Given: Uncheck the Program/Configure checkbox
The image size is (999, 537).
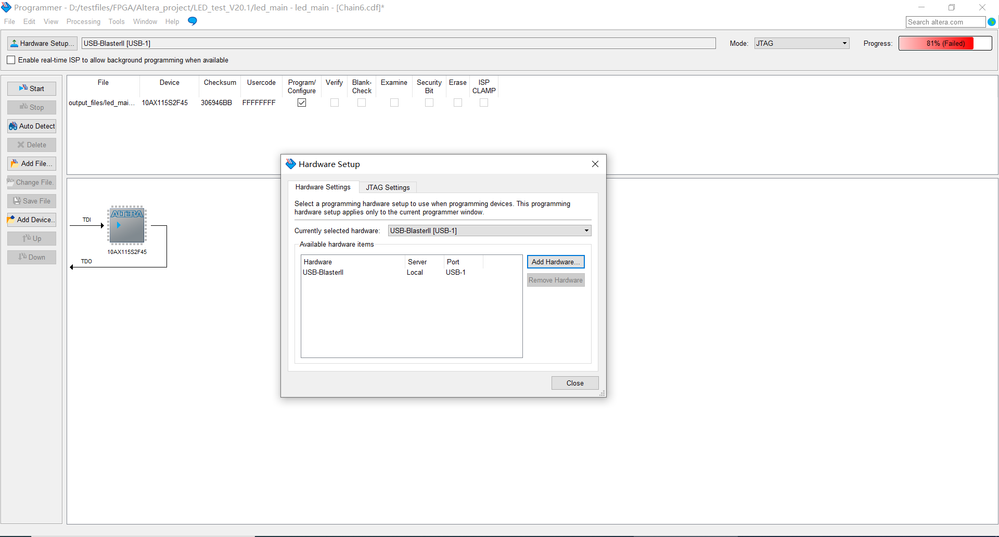Looking at the screenshot, I should click(301, 103).
